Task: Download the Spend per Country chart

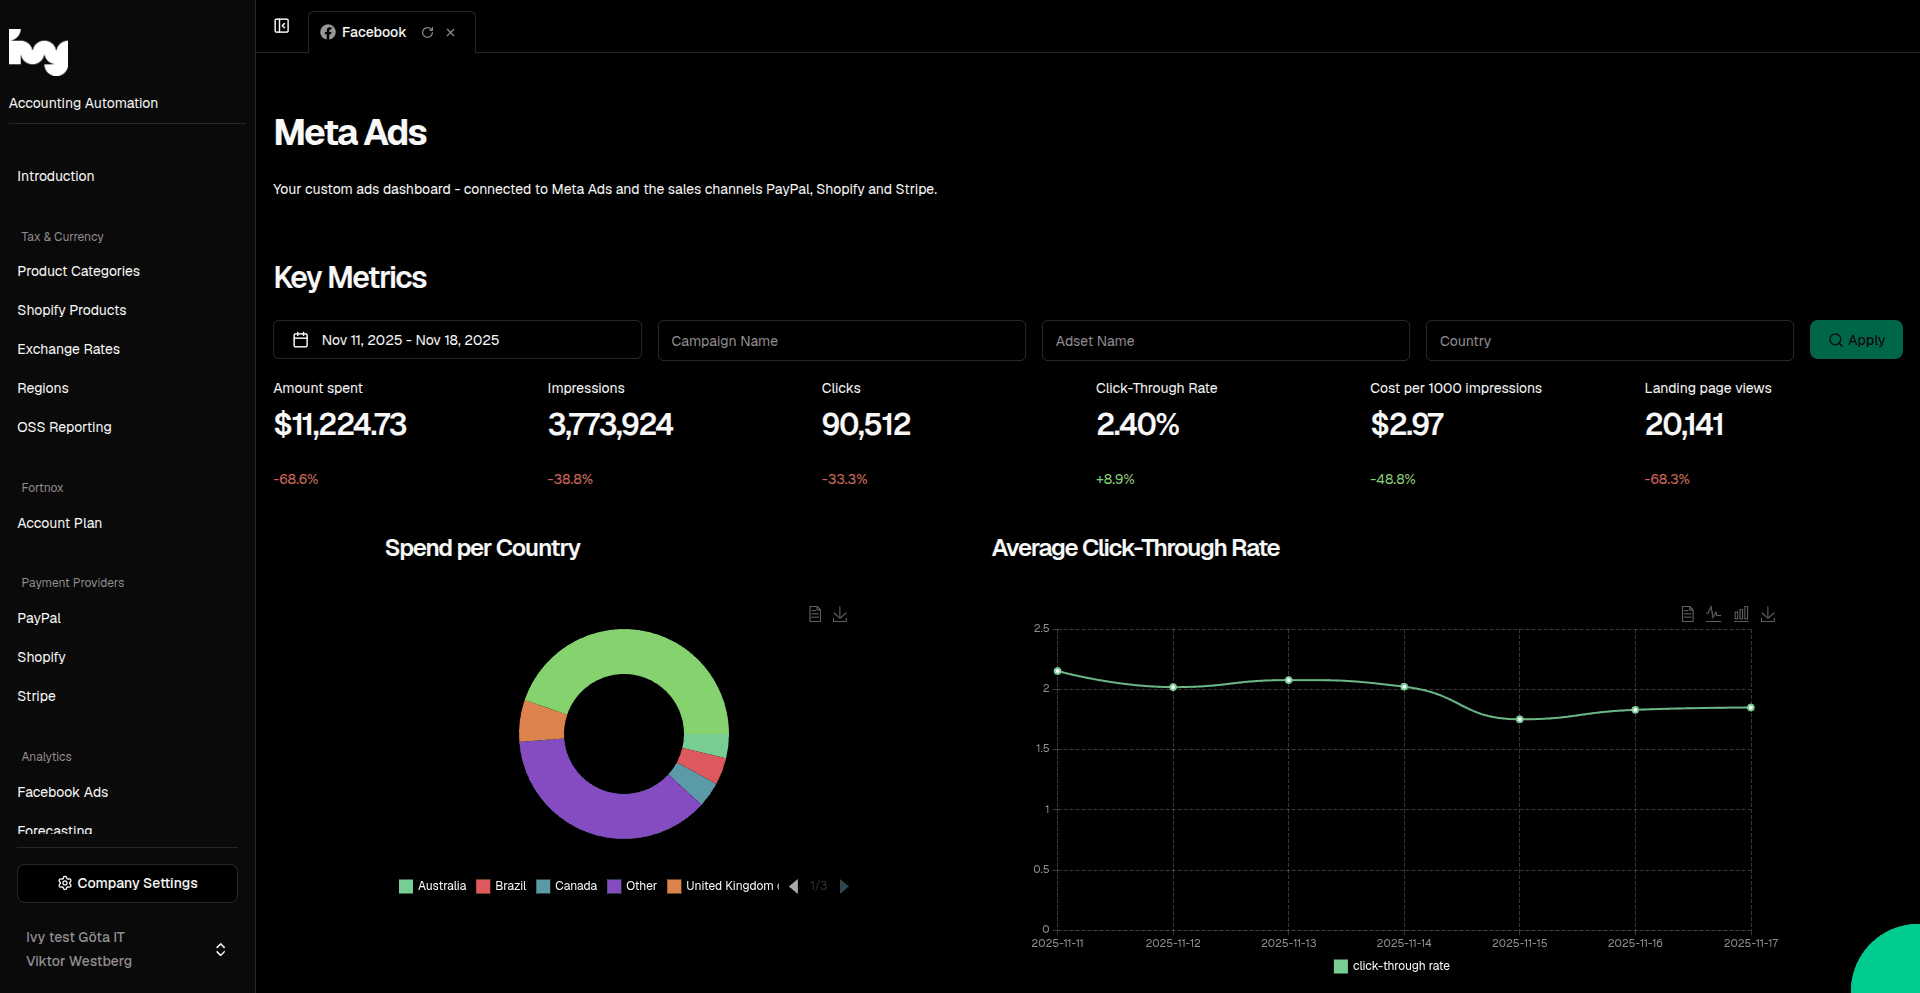Action: coord(840,613)
